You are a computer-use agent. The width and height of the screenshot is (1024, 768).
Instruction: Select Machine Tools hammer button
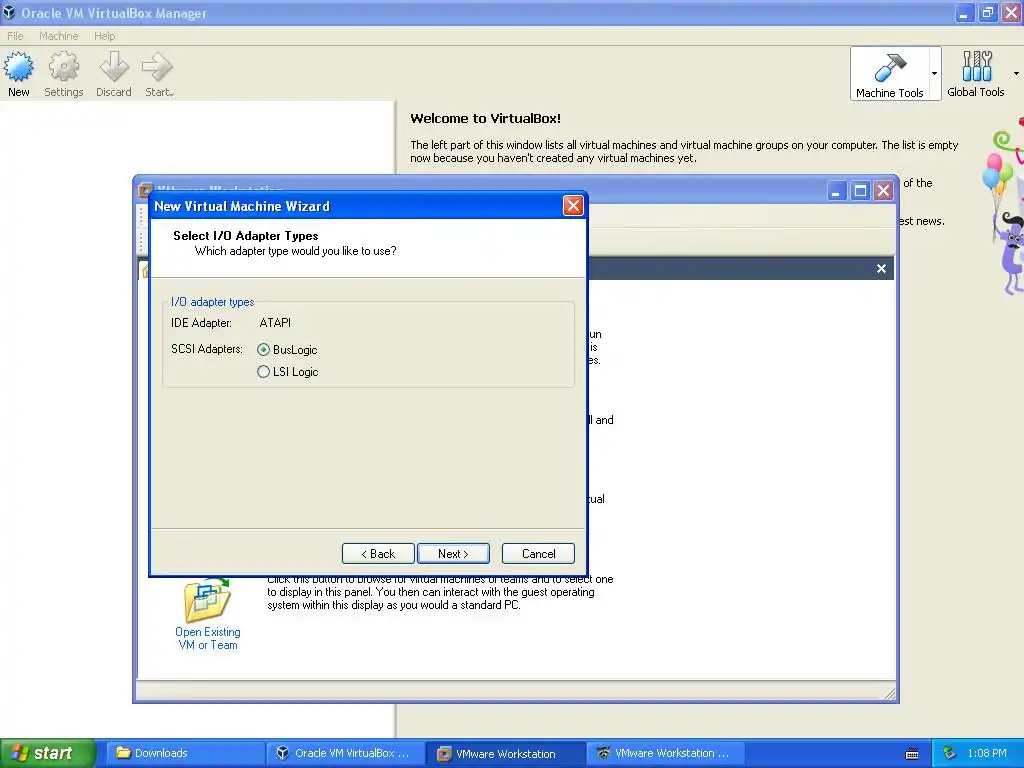pos(890,74)
